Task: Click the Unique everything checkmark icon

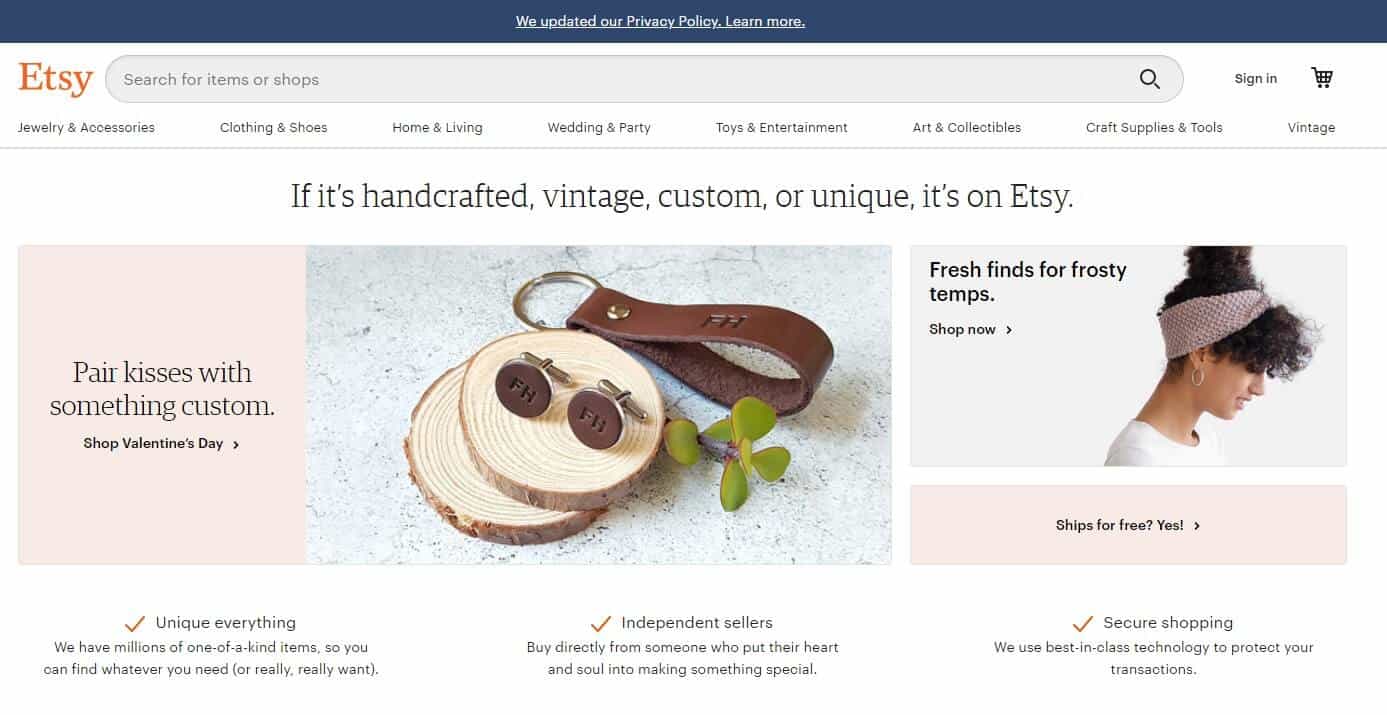Action: pyautogui.click(x=135, y=623)
